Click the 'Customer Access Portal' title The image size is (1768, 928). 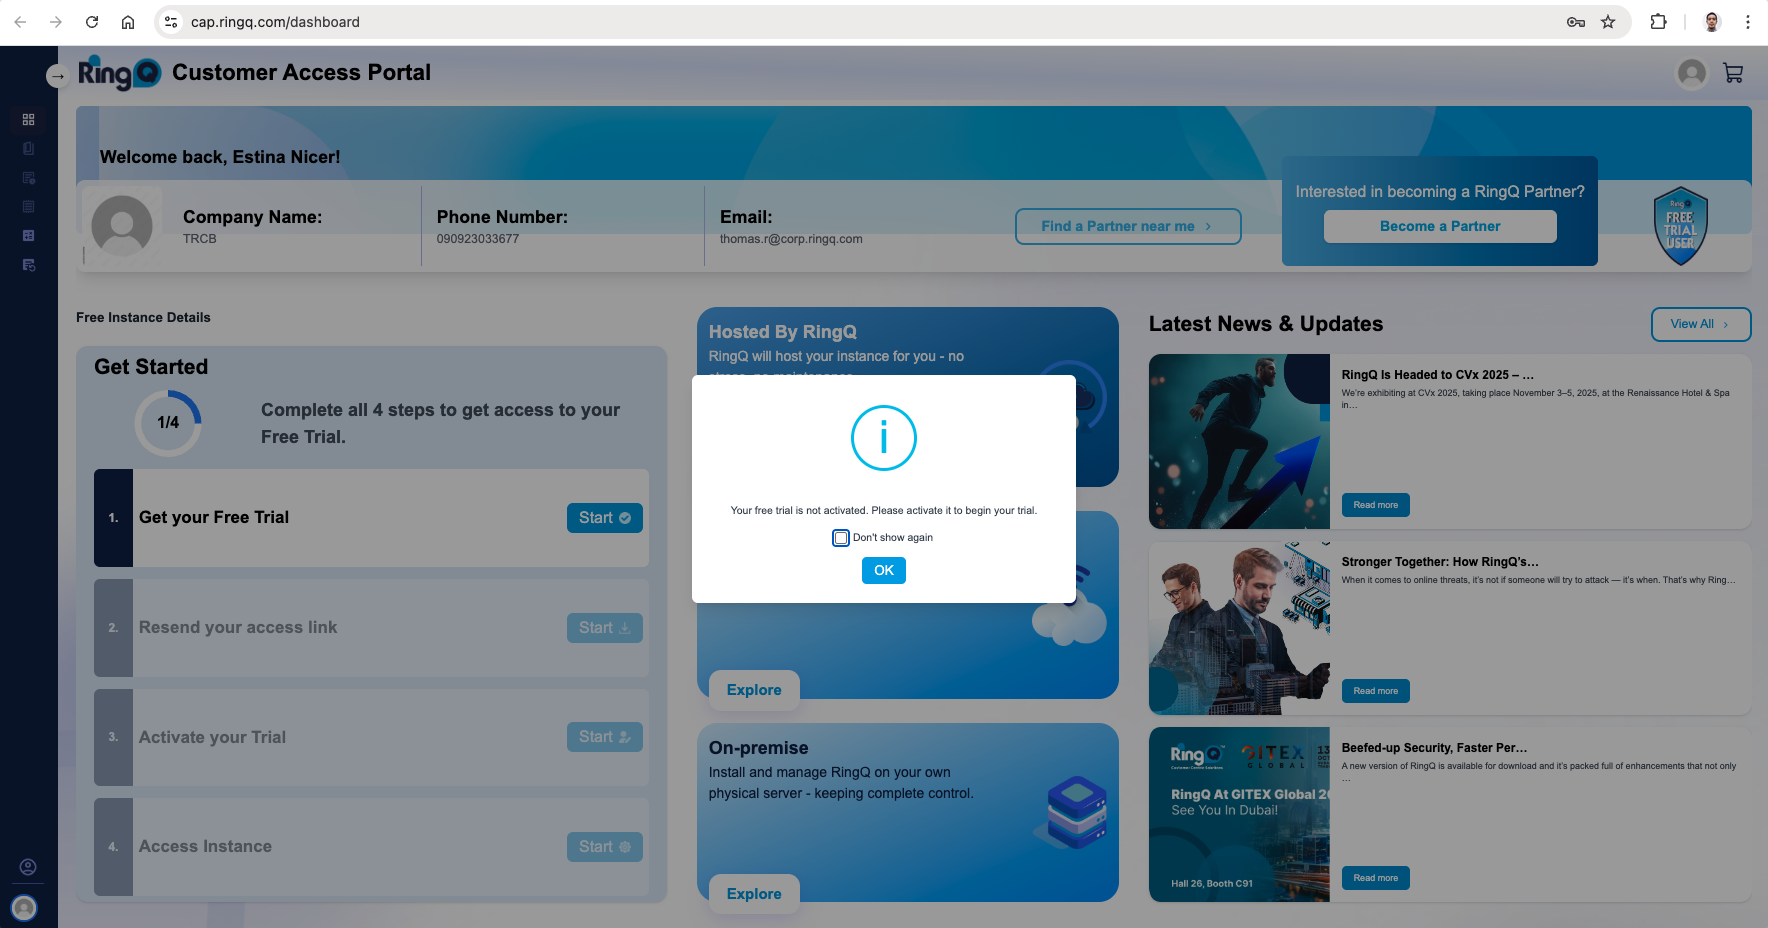pyautogui.click(x=301, y=72)
